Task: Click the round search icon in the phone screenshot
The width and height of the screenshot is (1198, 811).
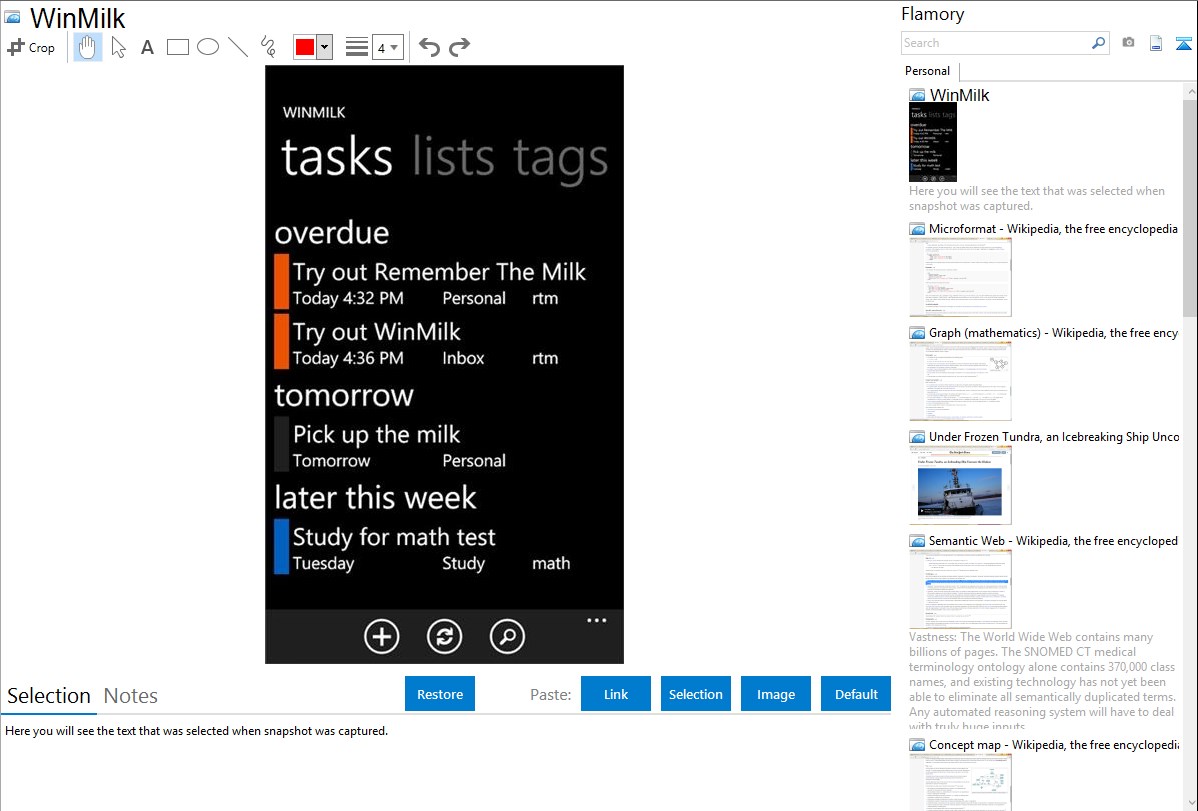Action: [507, 636]
